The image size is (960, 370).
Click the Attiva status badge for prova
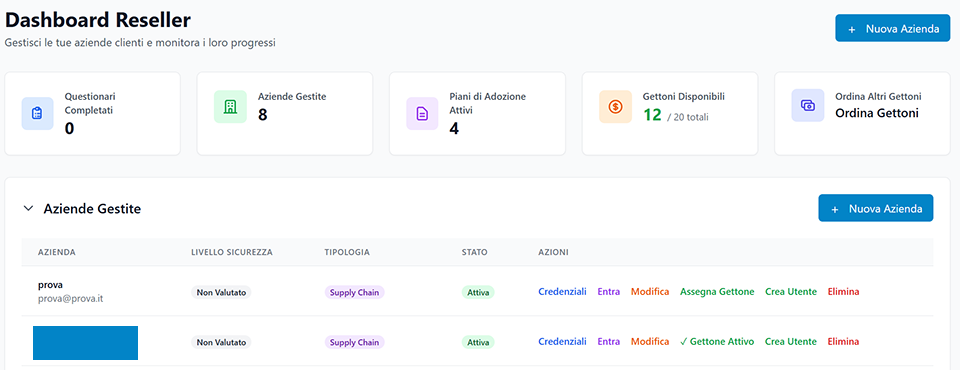478,292
